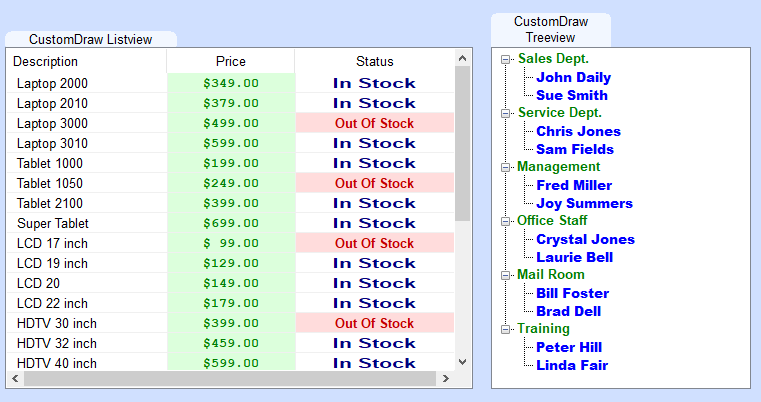
Task: Click the listview scroll down arrow
Action: tap(463, 362)
